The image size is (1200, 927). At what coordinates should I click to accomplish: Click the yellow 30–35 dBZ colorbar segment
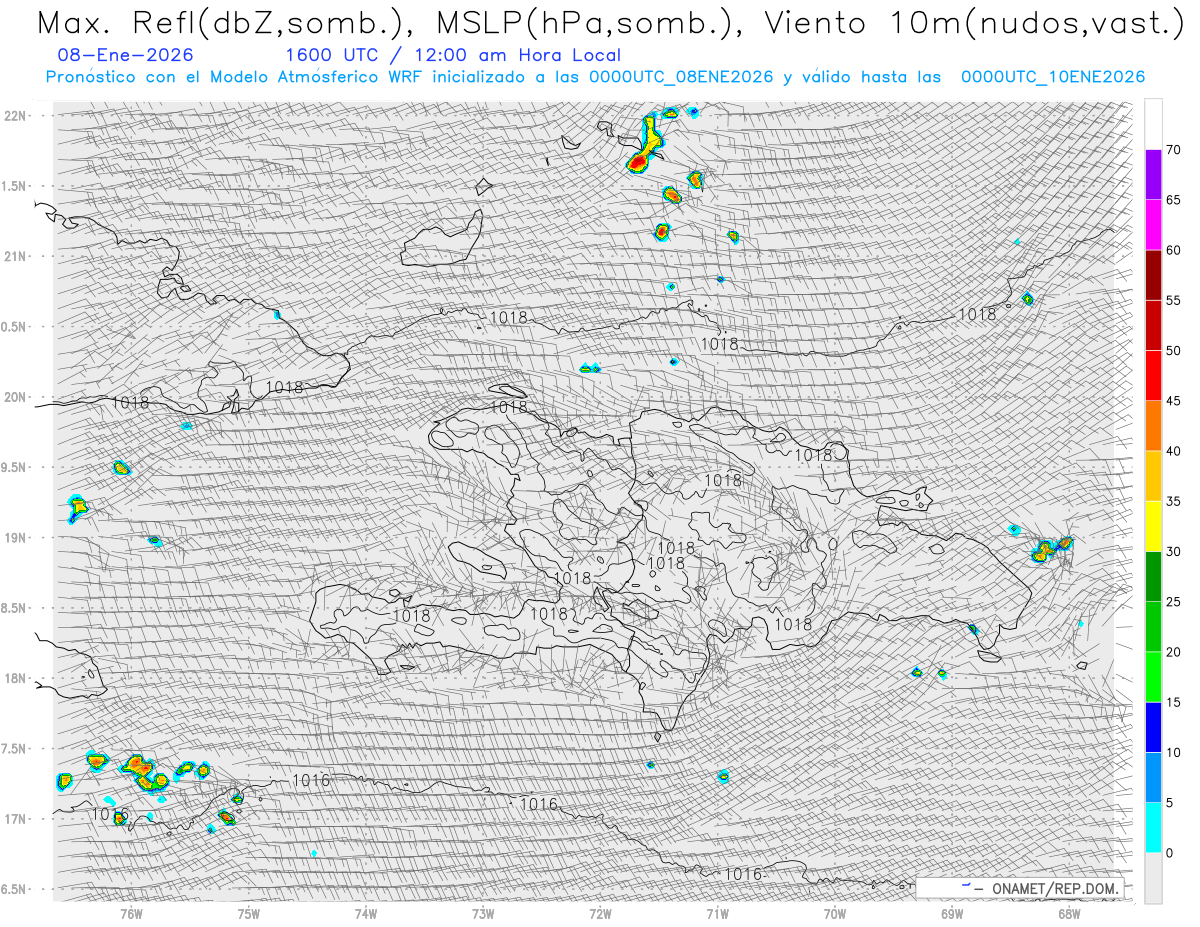point(1153,526)
